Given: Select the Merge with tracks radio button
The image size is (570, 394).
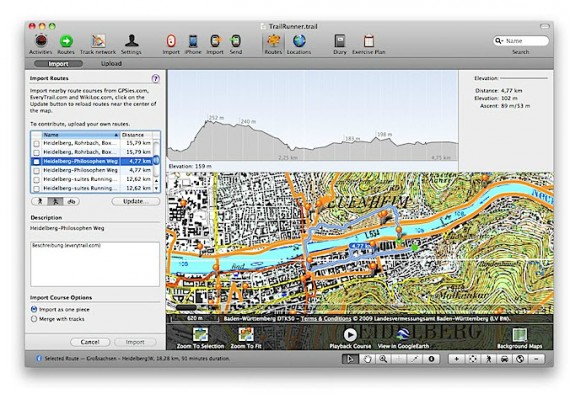Looking at the screenshot, I should [x=34, y=319].
